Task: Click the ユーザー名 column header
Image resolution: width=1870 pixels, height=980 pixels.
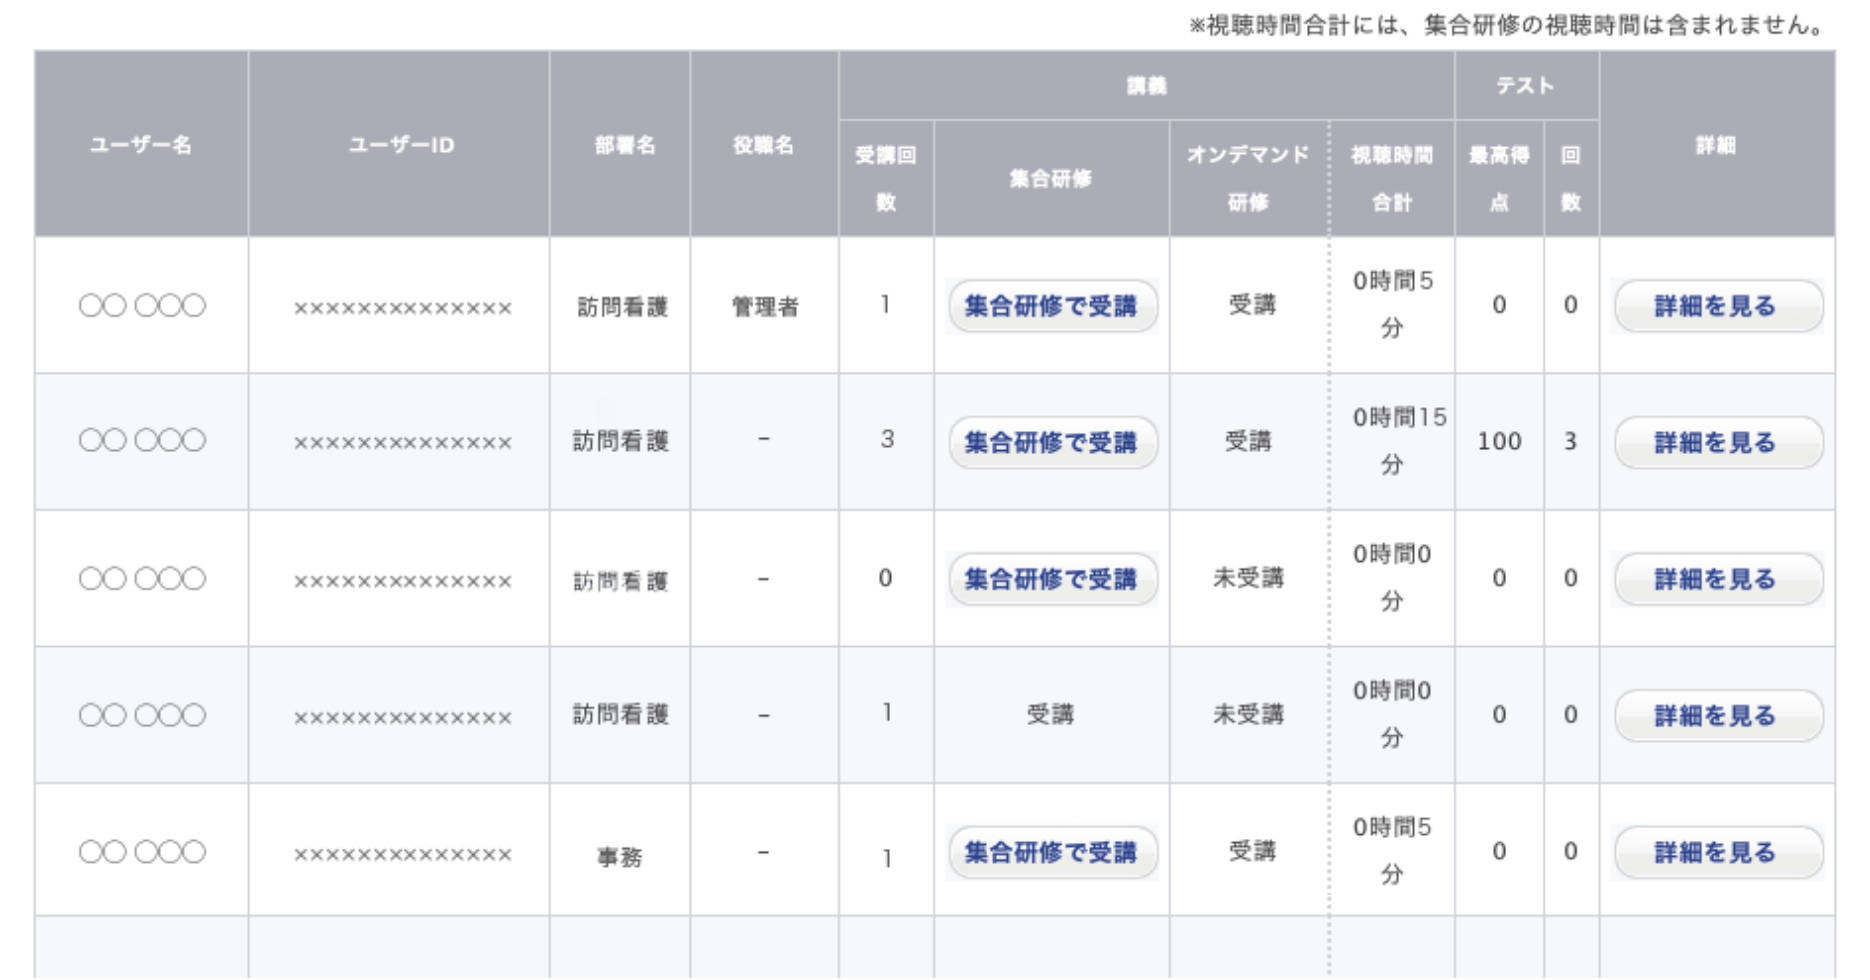Action: [x=141, y=145]
